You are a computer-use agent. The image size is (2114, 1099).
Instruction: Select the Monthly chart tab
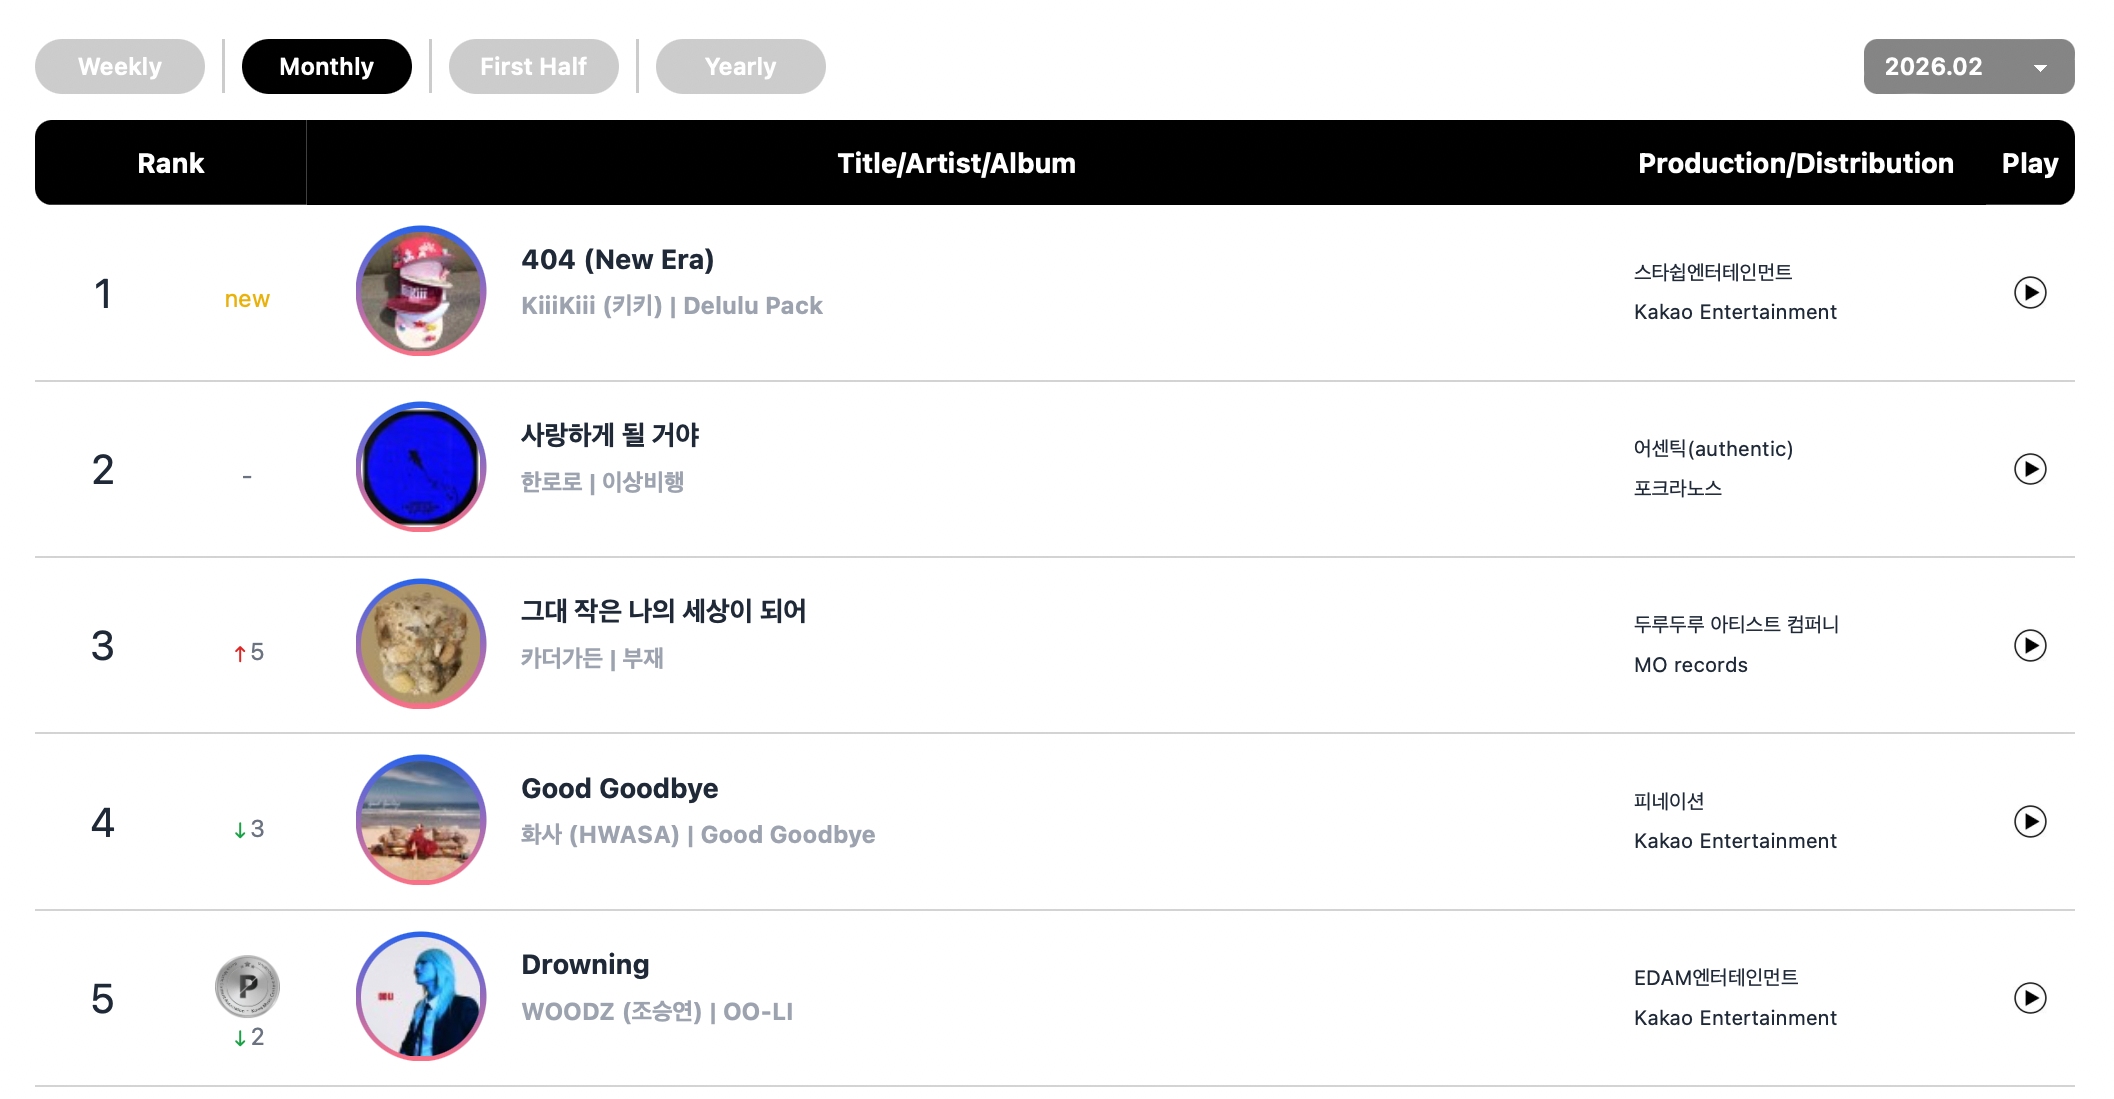(326, 67)
